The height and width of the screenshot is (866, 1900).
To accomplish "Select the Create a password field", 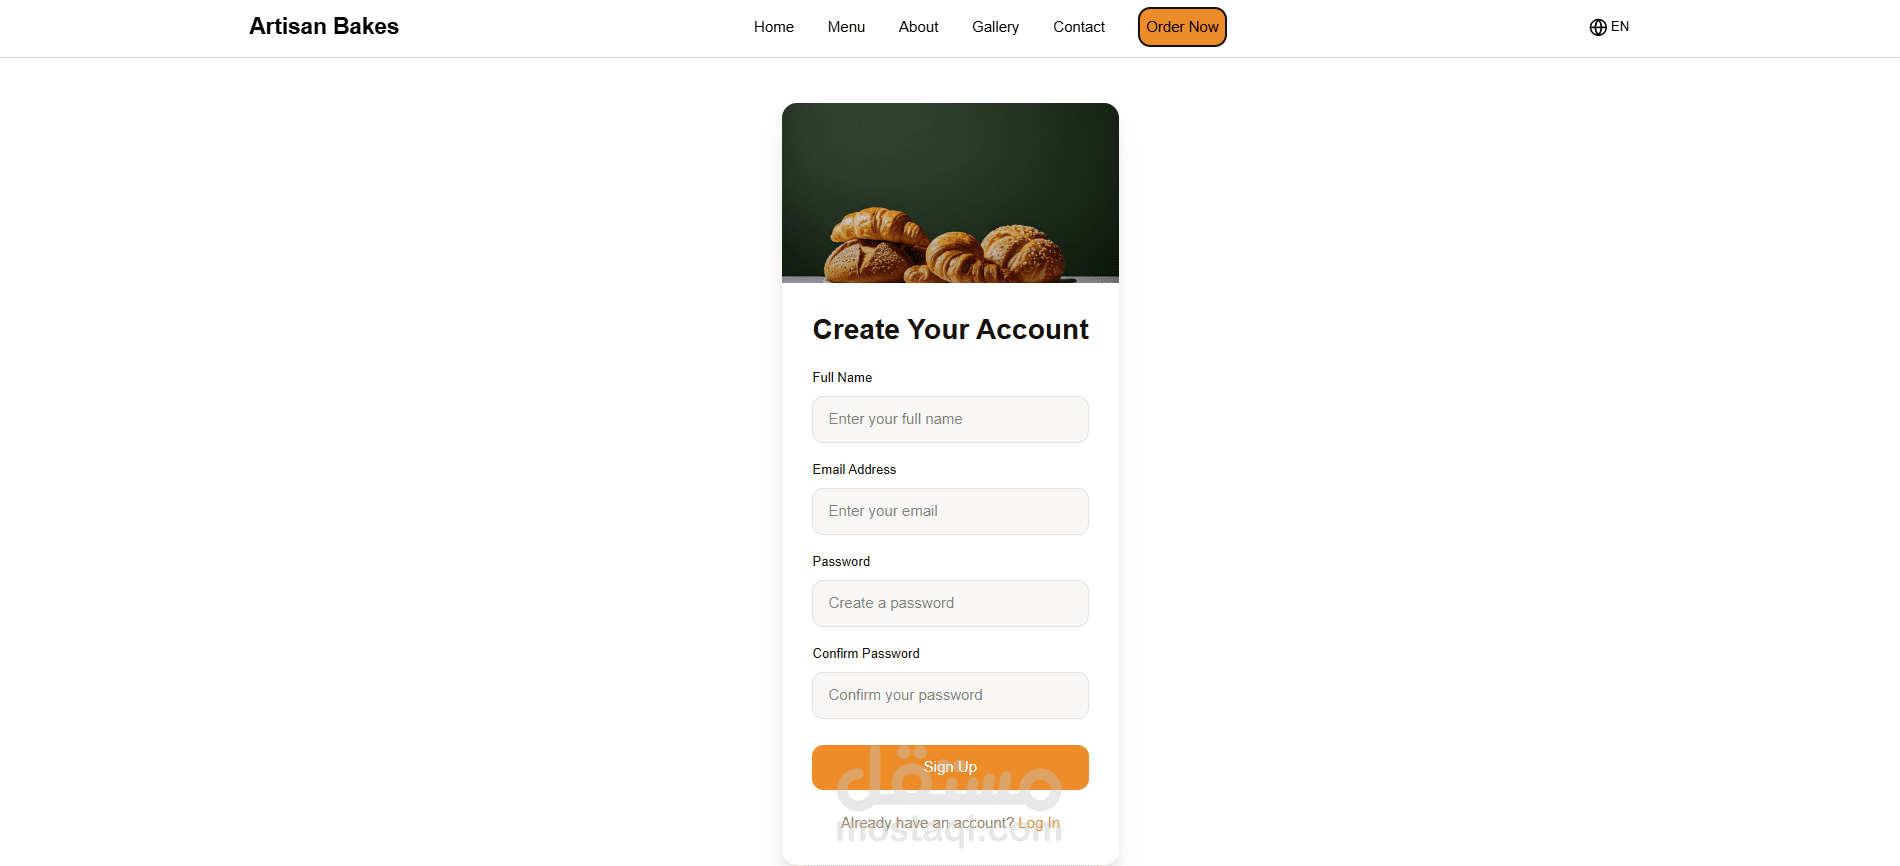I will pyautogui.click(x=950, y=603).
